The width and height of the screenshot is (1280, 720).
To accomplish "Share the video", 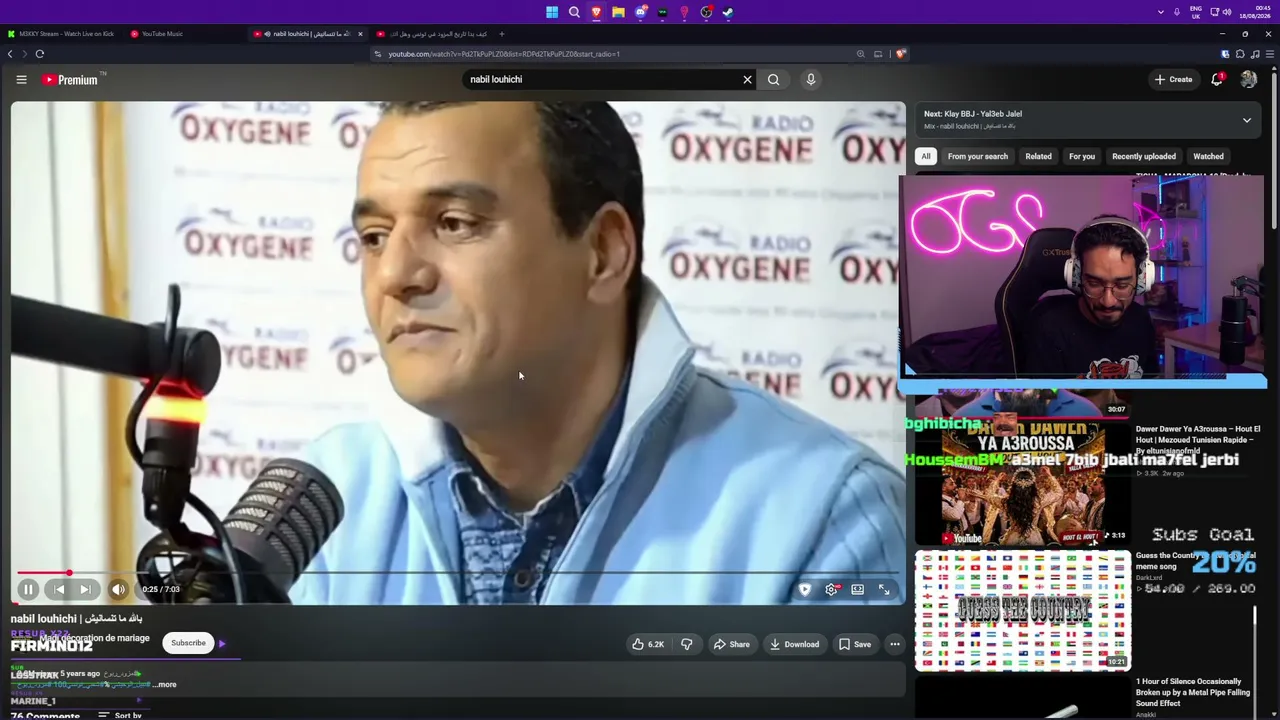I will [731, 644].
